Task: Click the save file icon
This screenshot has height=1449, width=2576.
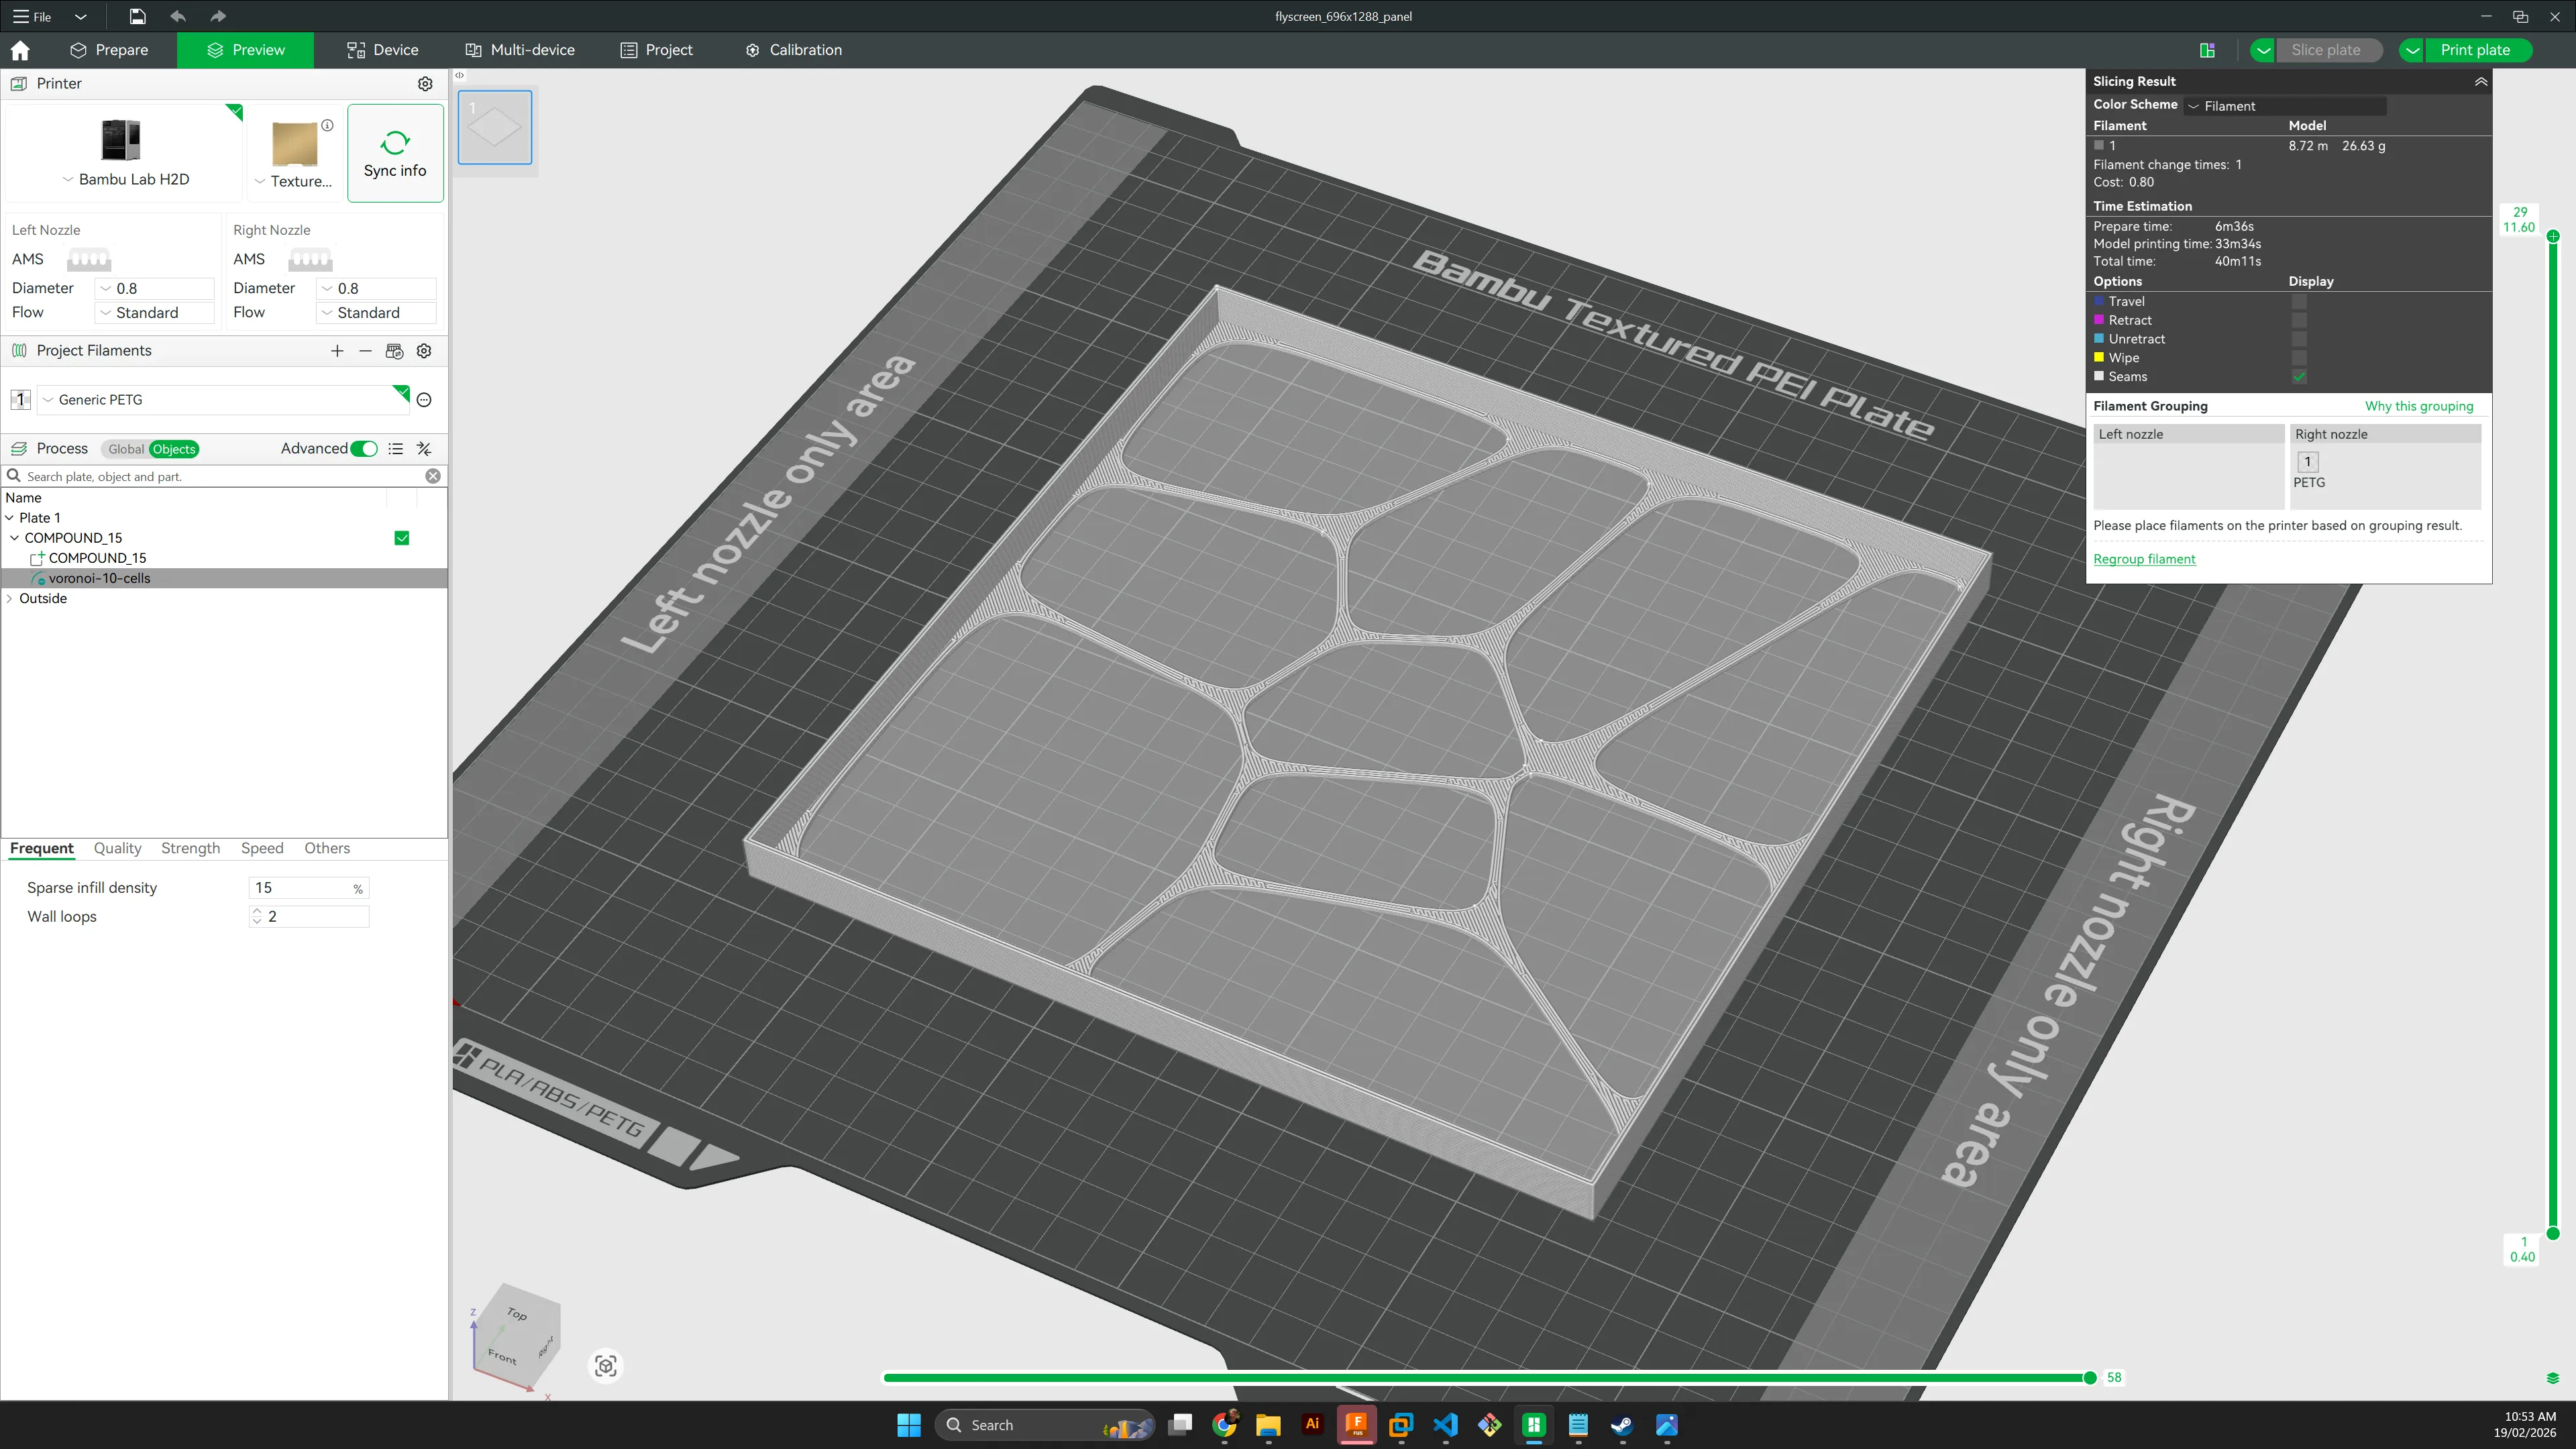Action: coord(137,16)
